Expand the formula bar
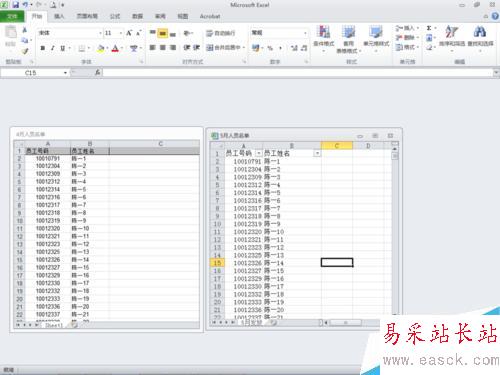 click(496, 72)
